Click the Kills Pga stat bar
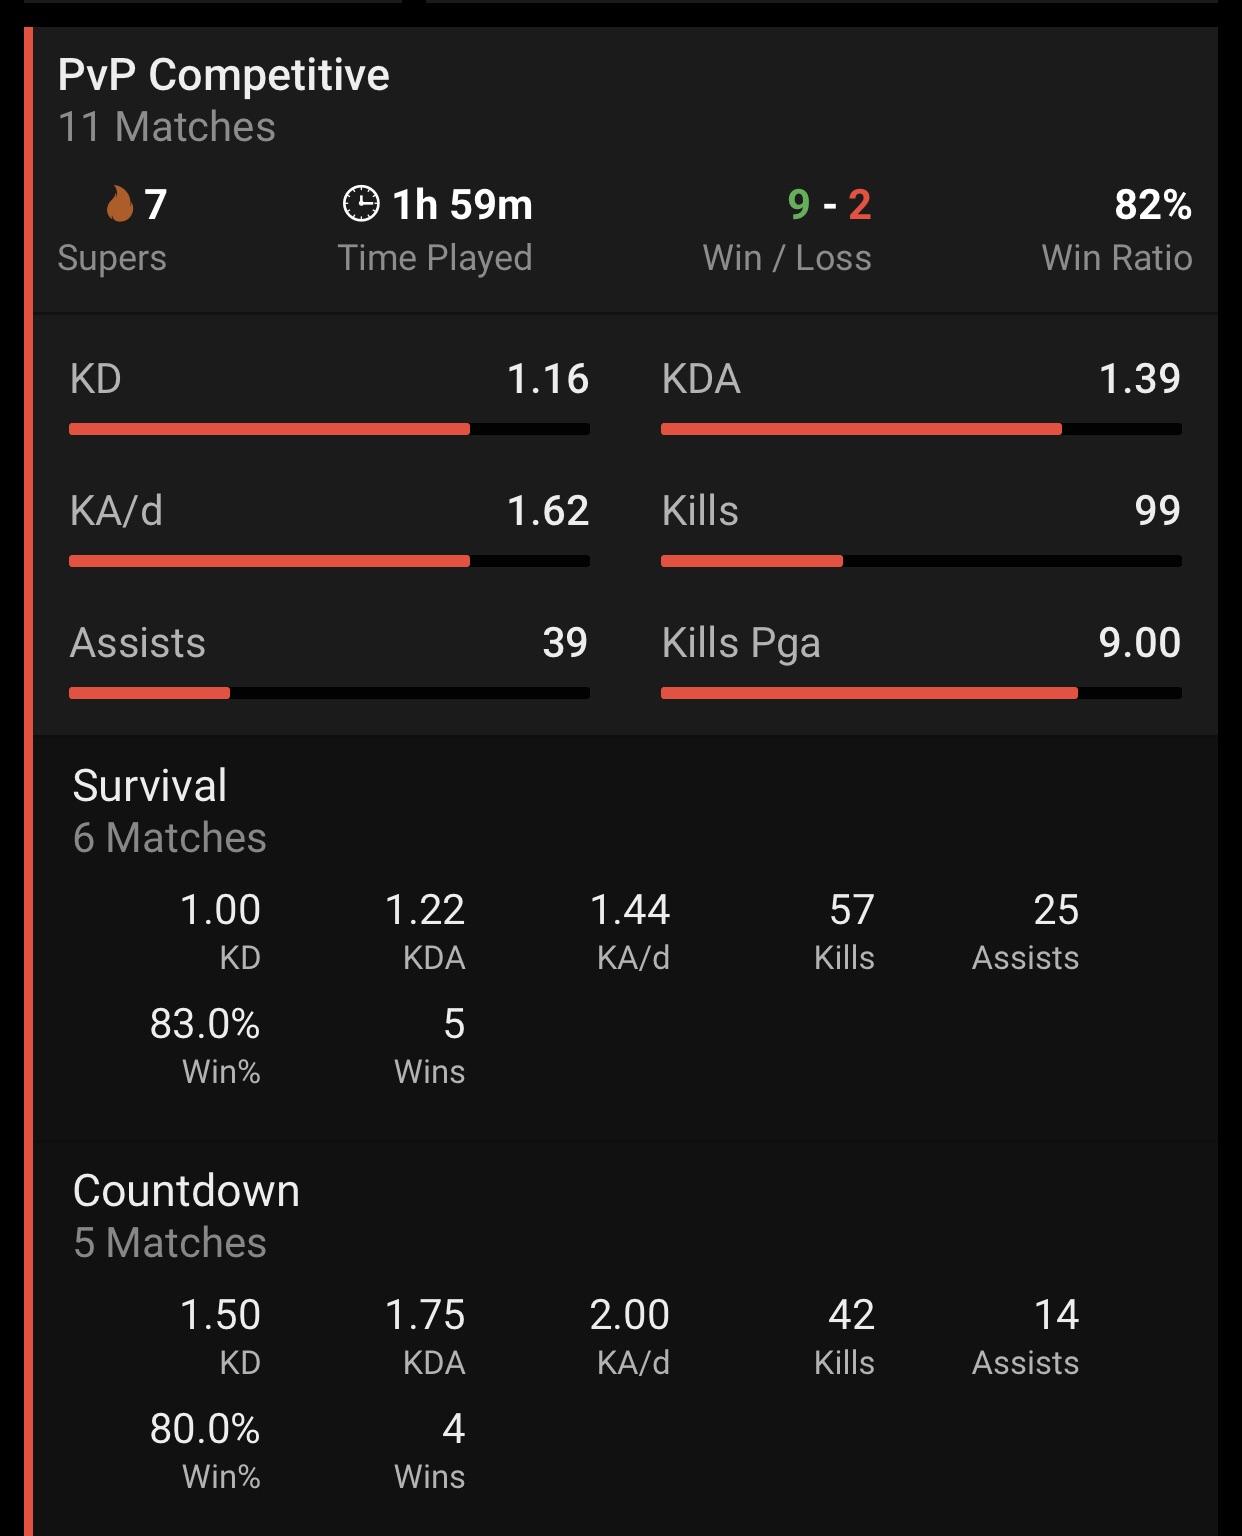Viewport: 1242px width, 1536px height. [922, 690]
